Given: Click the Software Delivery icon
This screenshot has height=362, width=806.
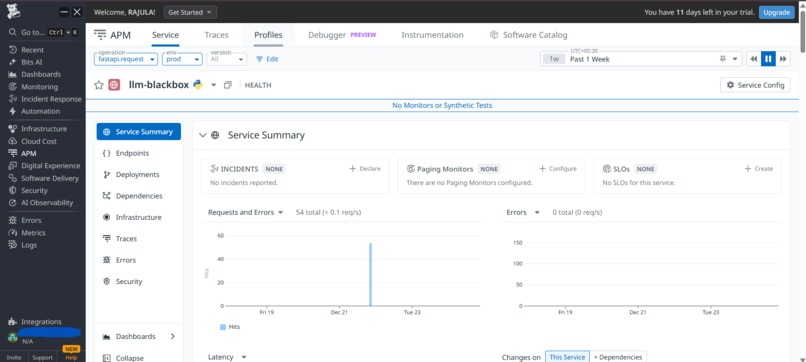Looking at the screenshot, I should pos(12,178).
